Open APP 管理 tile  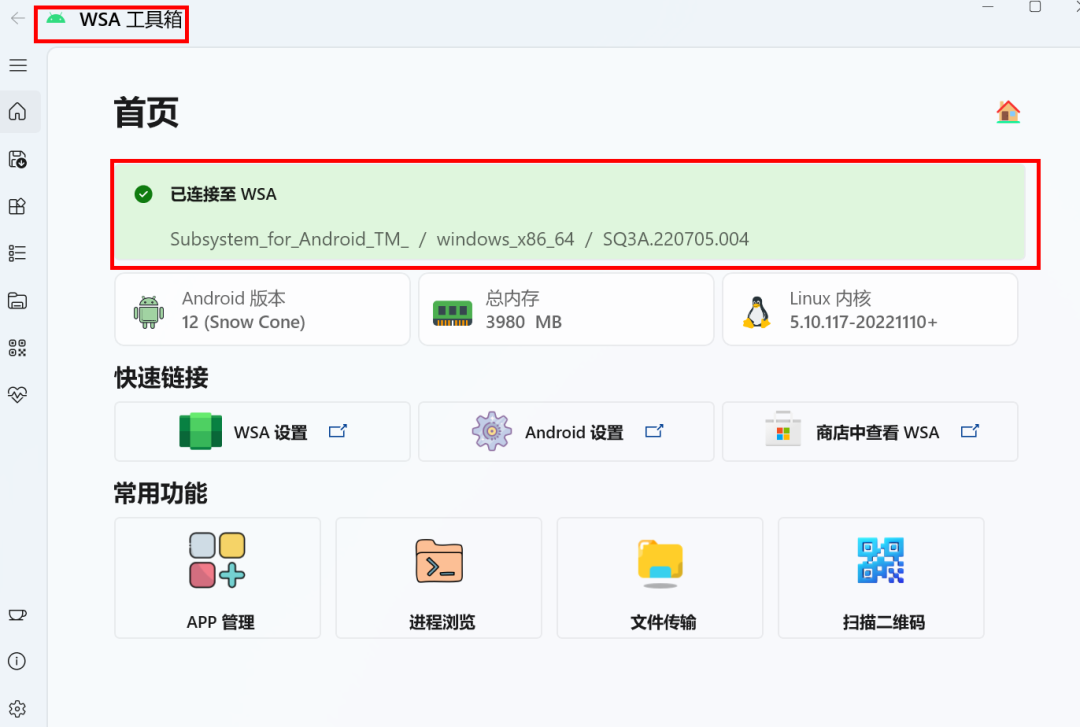218,578
